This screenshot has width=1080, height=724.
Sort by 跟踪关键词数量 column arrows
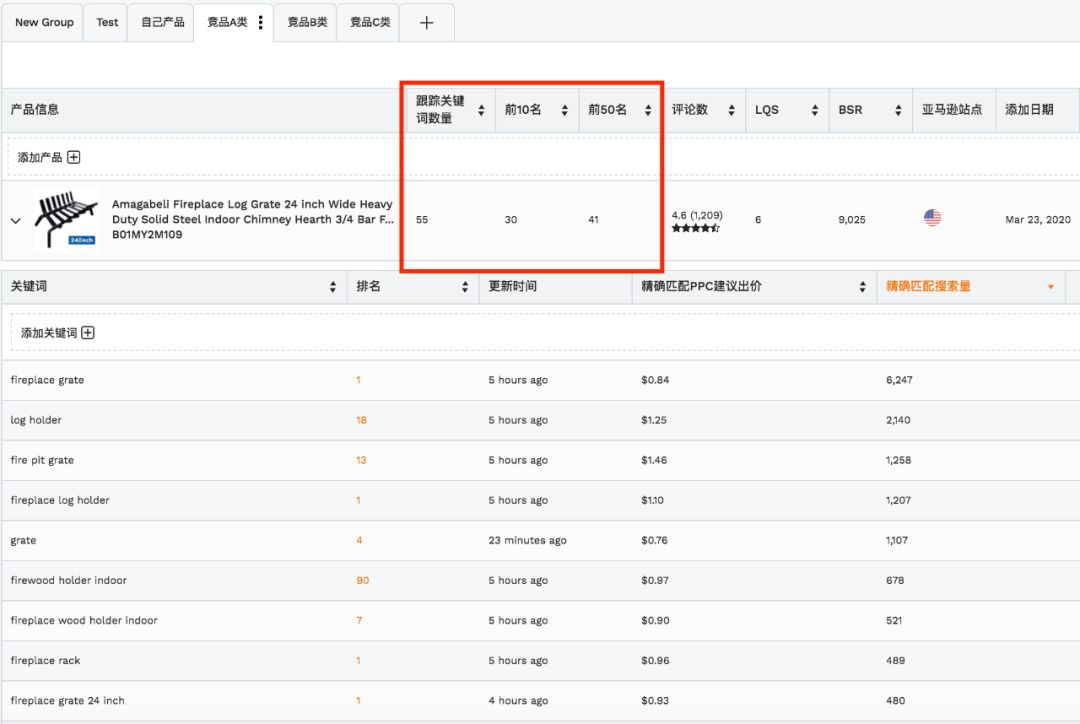click(481, 110)
